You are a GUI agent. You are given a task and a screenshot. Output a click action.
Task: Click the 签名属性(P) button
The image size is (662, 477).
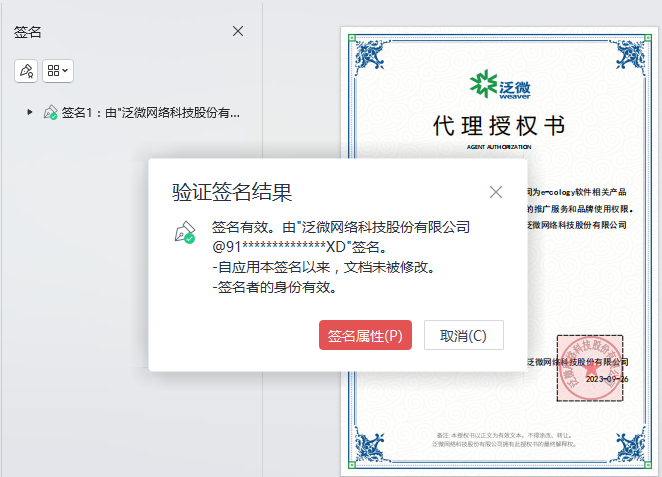[365, 336]
